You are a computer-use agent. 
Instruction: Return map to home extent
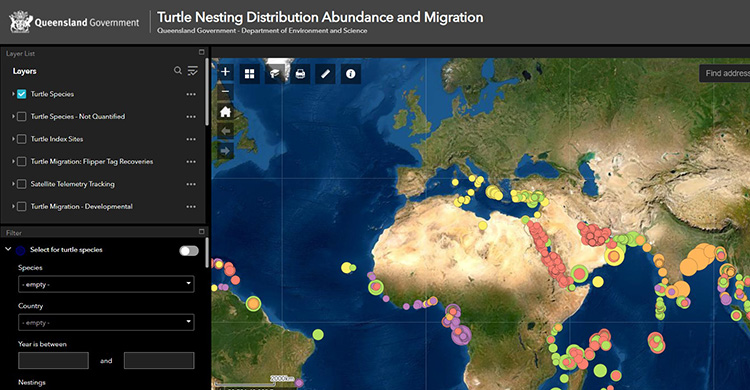[x=225, y=112]
